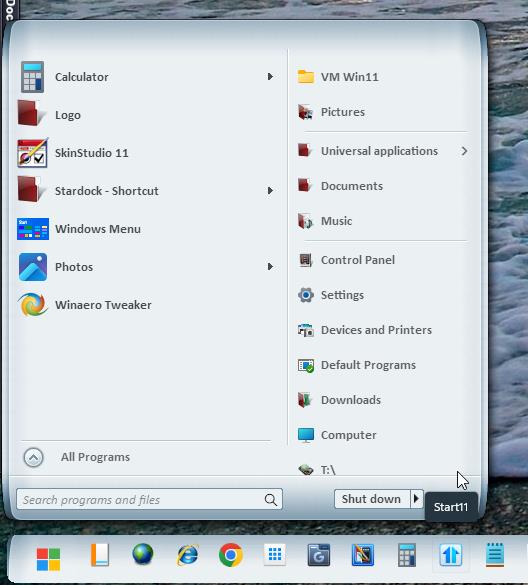Select Devices and Printers
This screenshot has height=585, width=528.
coord(382,330)
